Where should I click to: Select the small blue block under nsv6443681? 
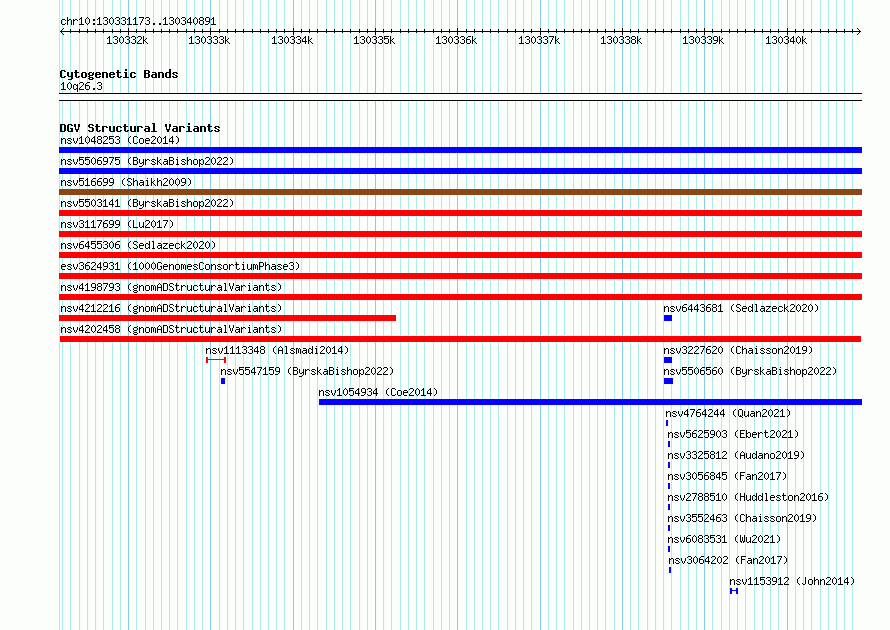(x=668, y=318)
